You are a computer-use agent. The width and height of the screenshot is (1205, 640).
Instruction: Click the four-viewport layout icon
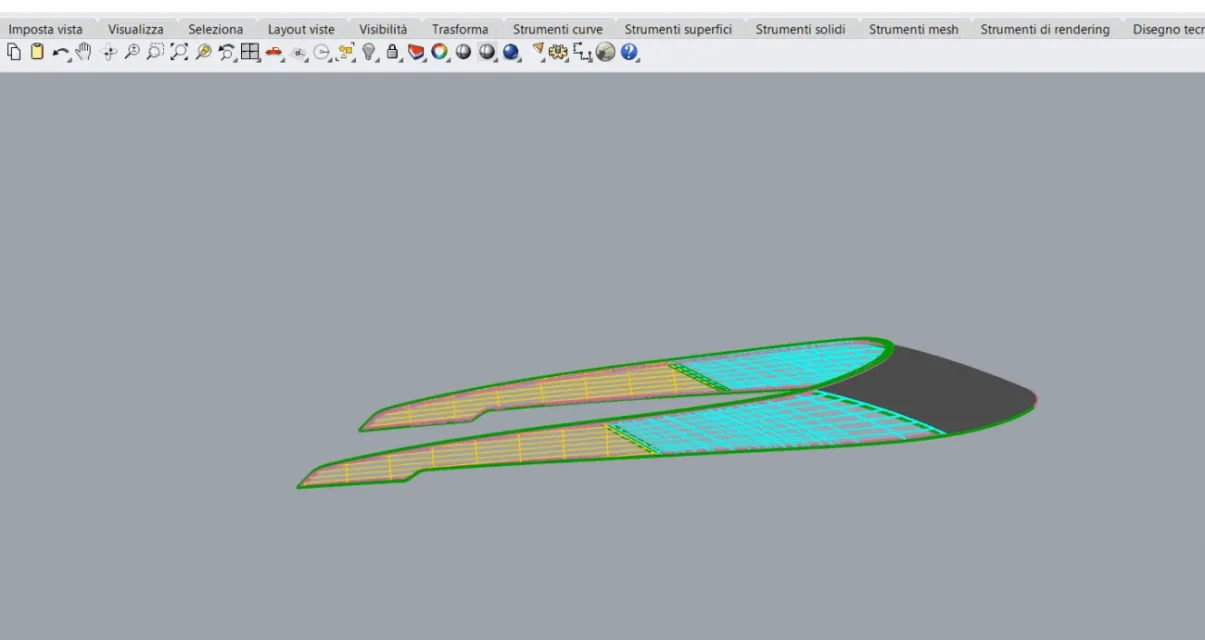coord(249,52)
